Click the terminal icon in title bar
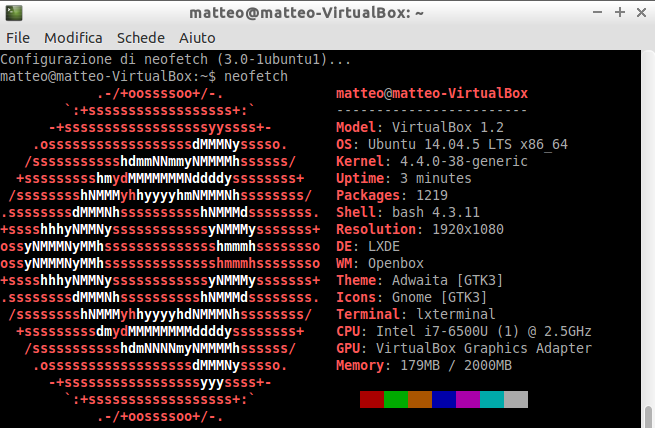Viewport: 655px width, 428px height. pos(14,13)
